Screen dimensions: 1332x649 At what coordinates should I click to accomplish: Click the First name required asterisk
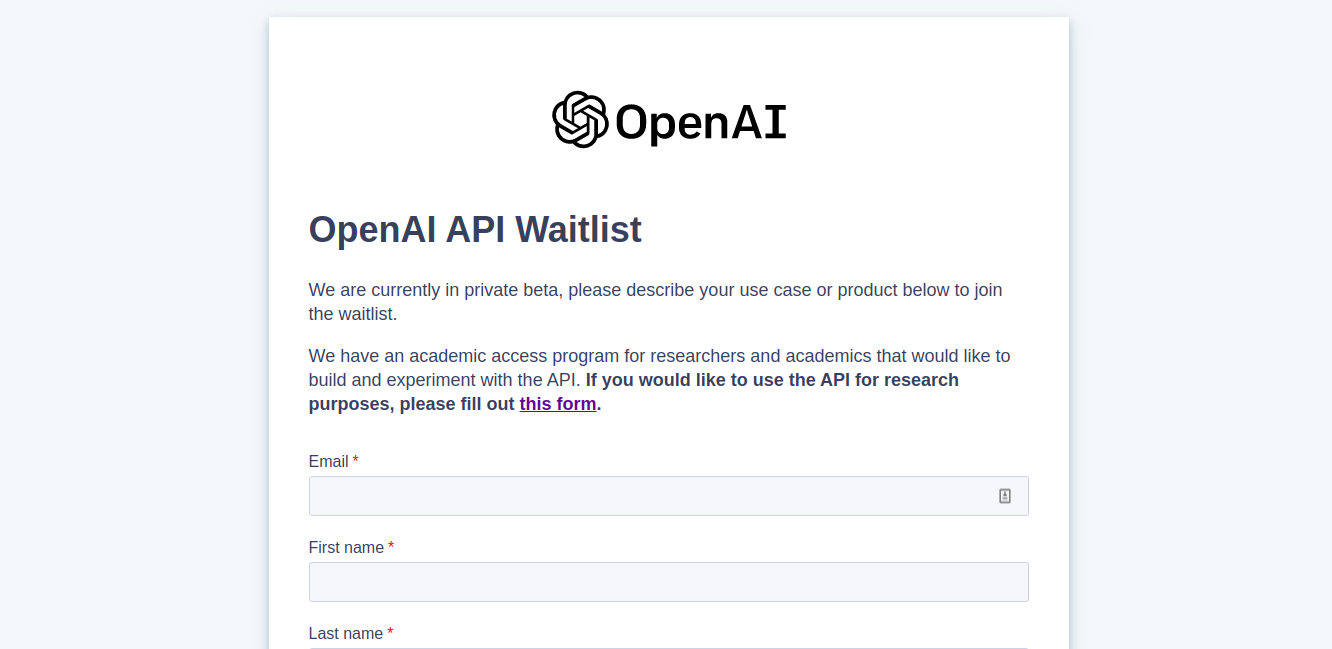pos(390,546)
